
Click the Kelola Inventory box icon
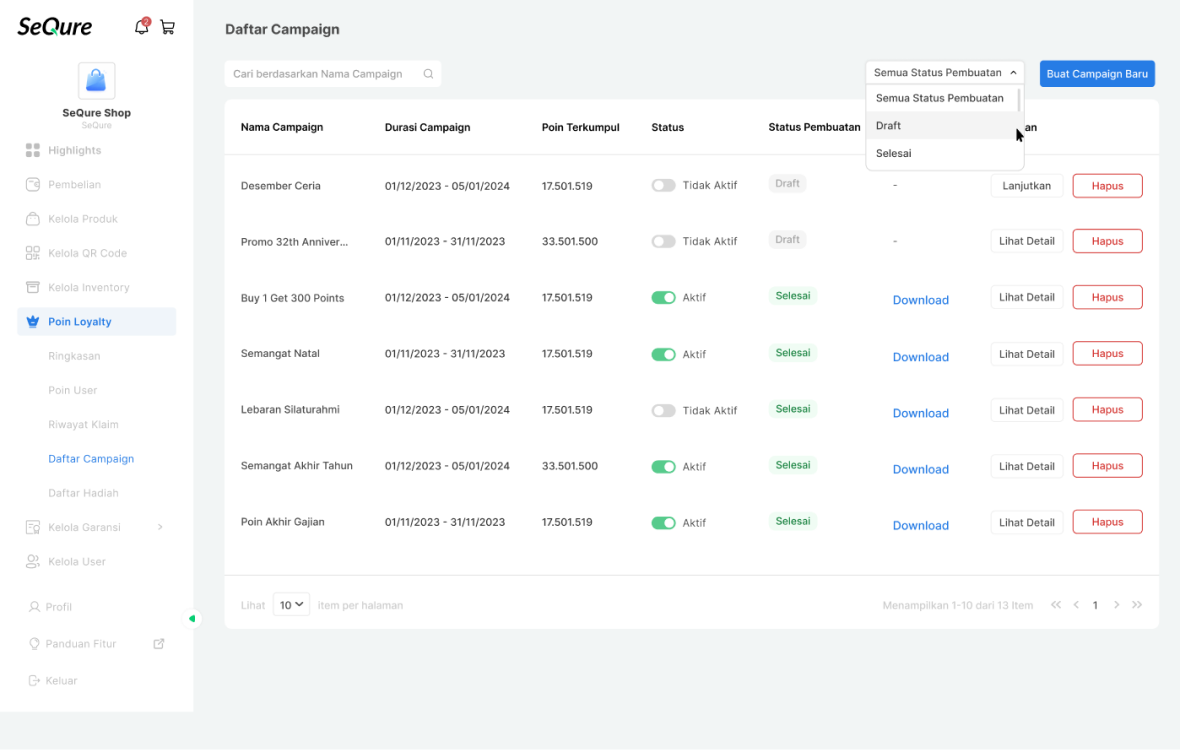pos(32,287)
